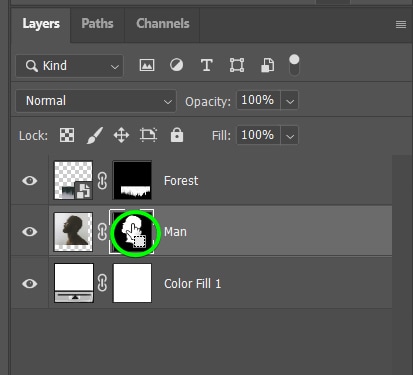
Task: Click the Fill label
Action: tap(221, 136)
